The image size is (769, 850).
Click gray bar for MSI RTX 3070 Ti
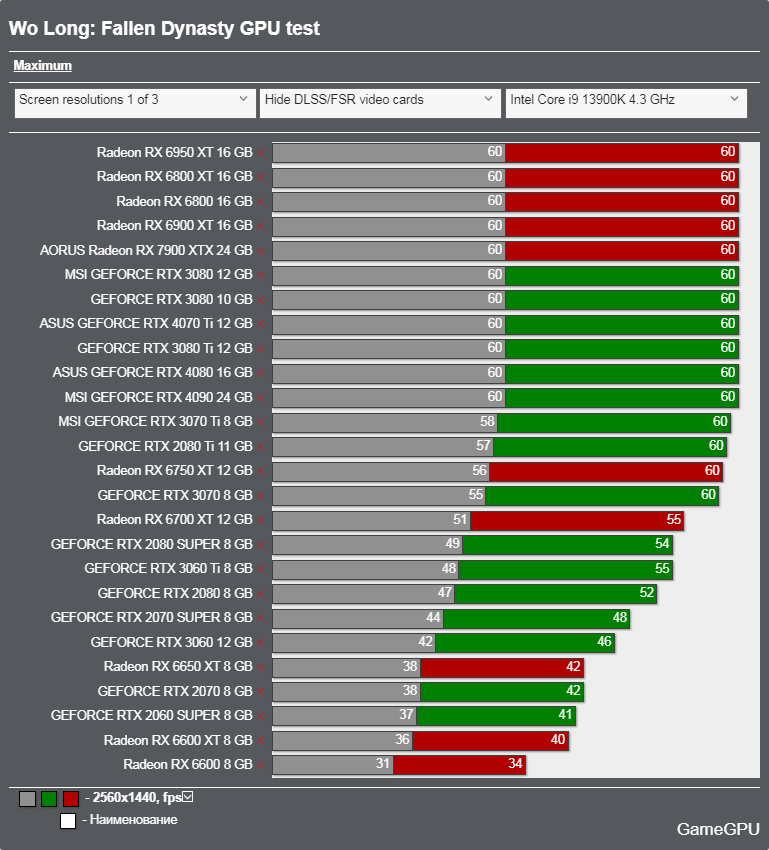click(385, 422)
